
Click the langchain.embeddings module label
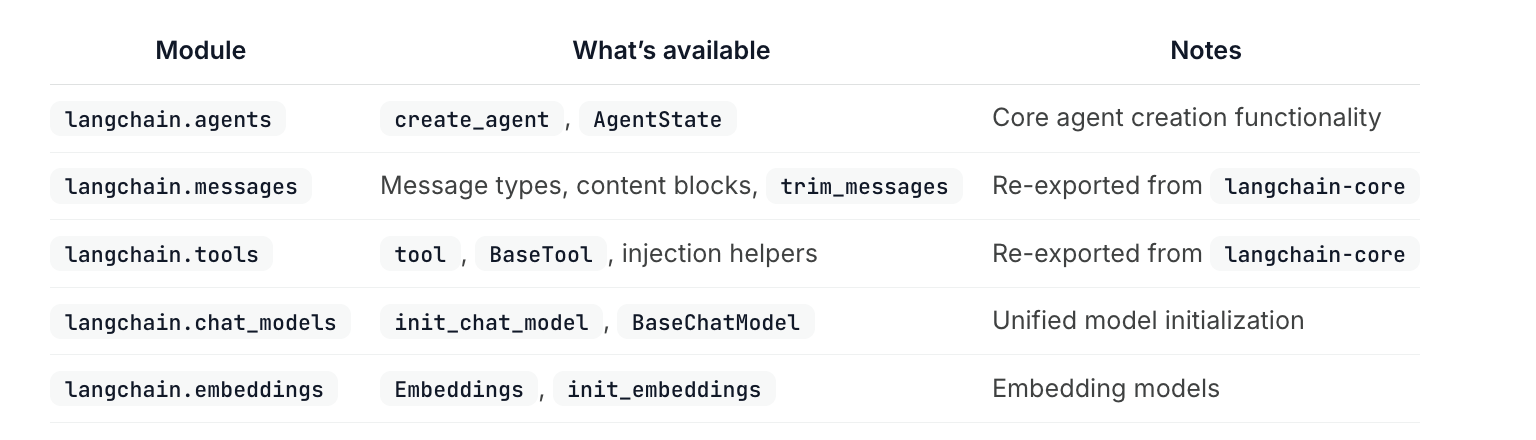[x=194, y=389]
